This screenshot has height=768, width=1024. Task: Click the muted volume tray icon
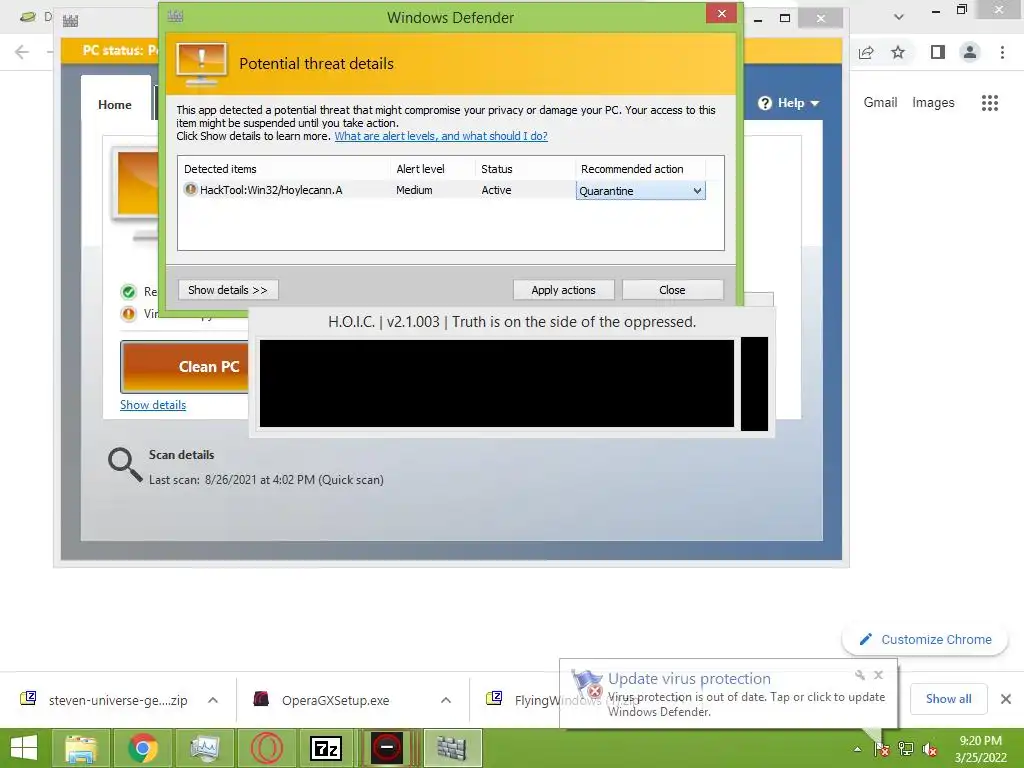point(929,749)
